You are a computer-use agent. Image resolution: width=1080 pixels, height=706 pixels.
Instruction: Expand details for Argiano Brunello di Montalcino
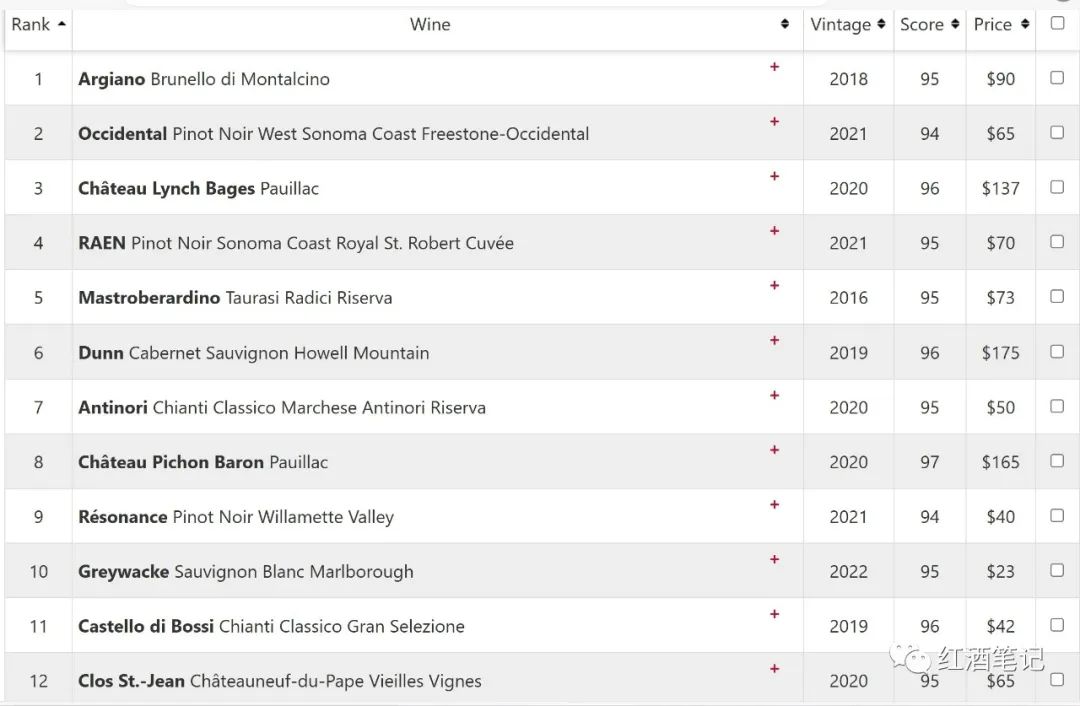pyautogui.click(x=774, y=67)
